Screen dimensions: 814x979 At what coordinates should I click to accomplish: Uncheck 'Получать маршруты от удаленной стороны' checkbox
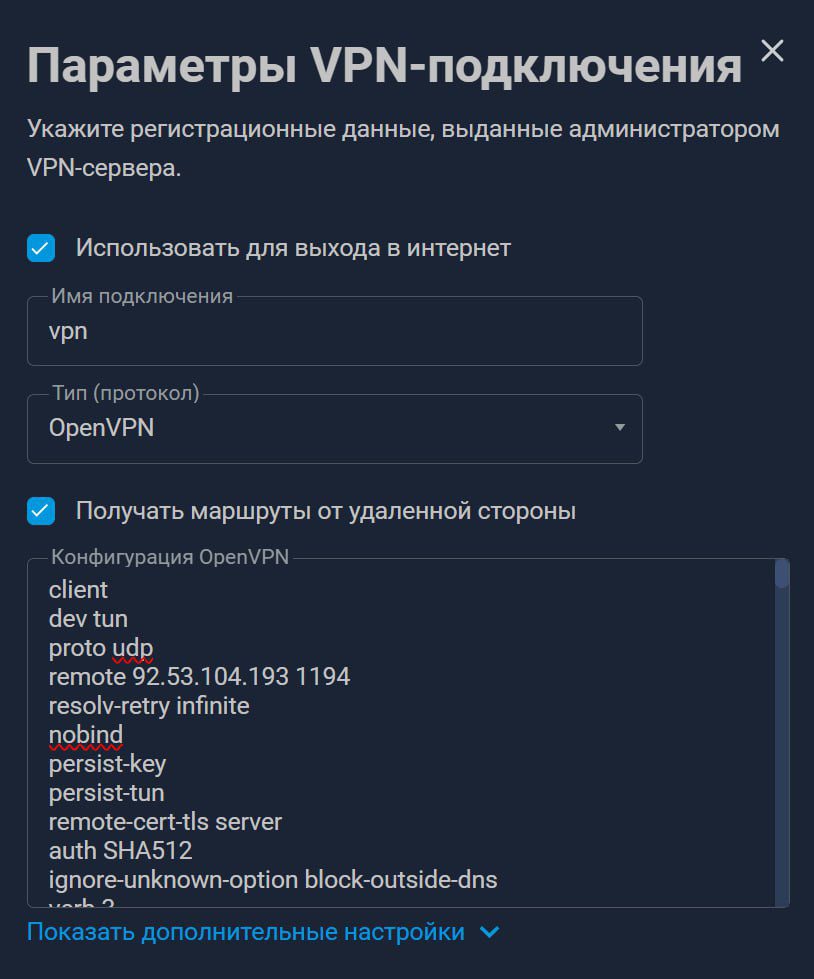pos(41,511)
